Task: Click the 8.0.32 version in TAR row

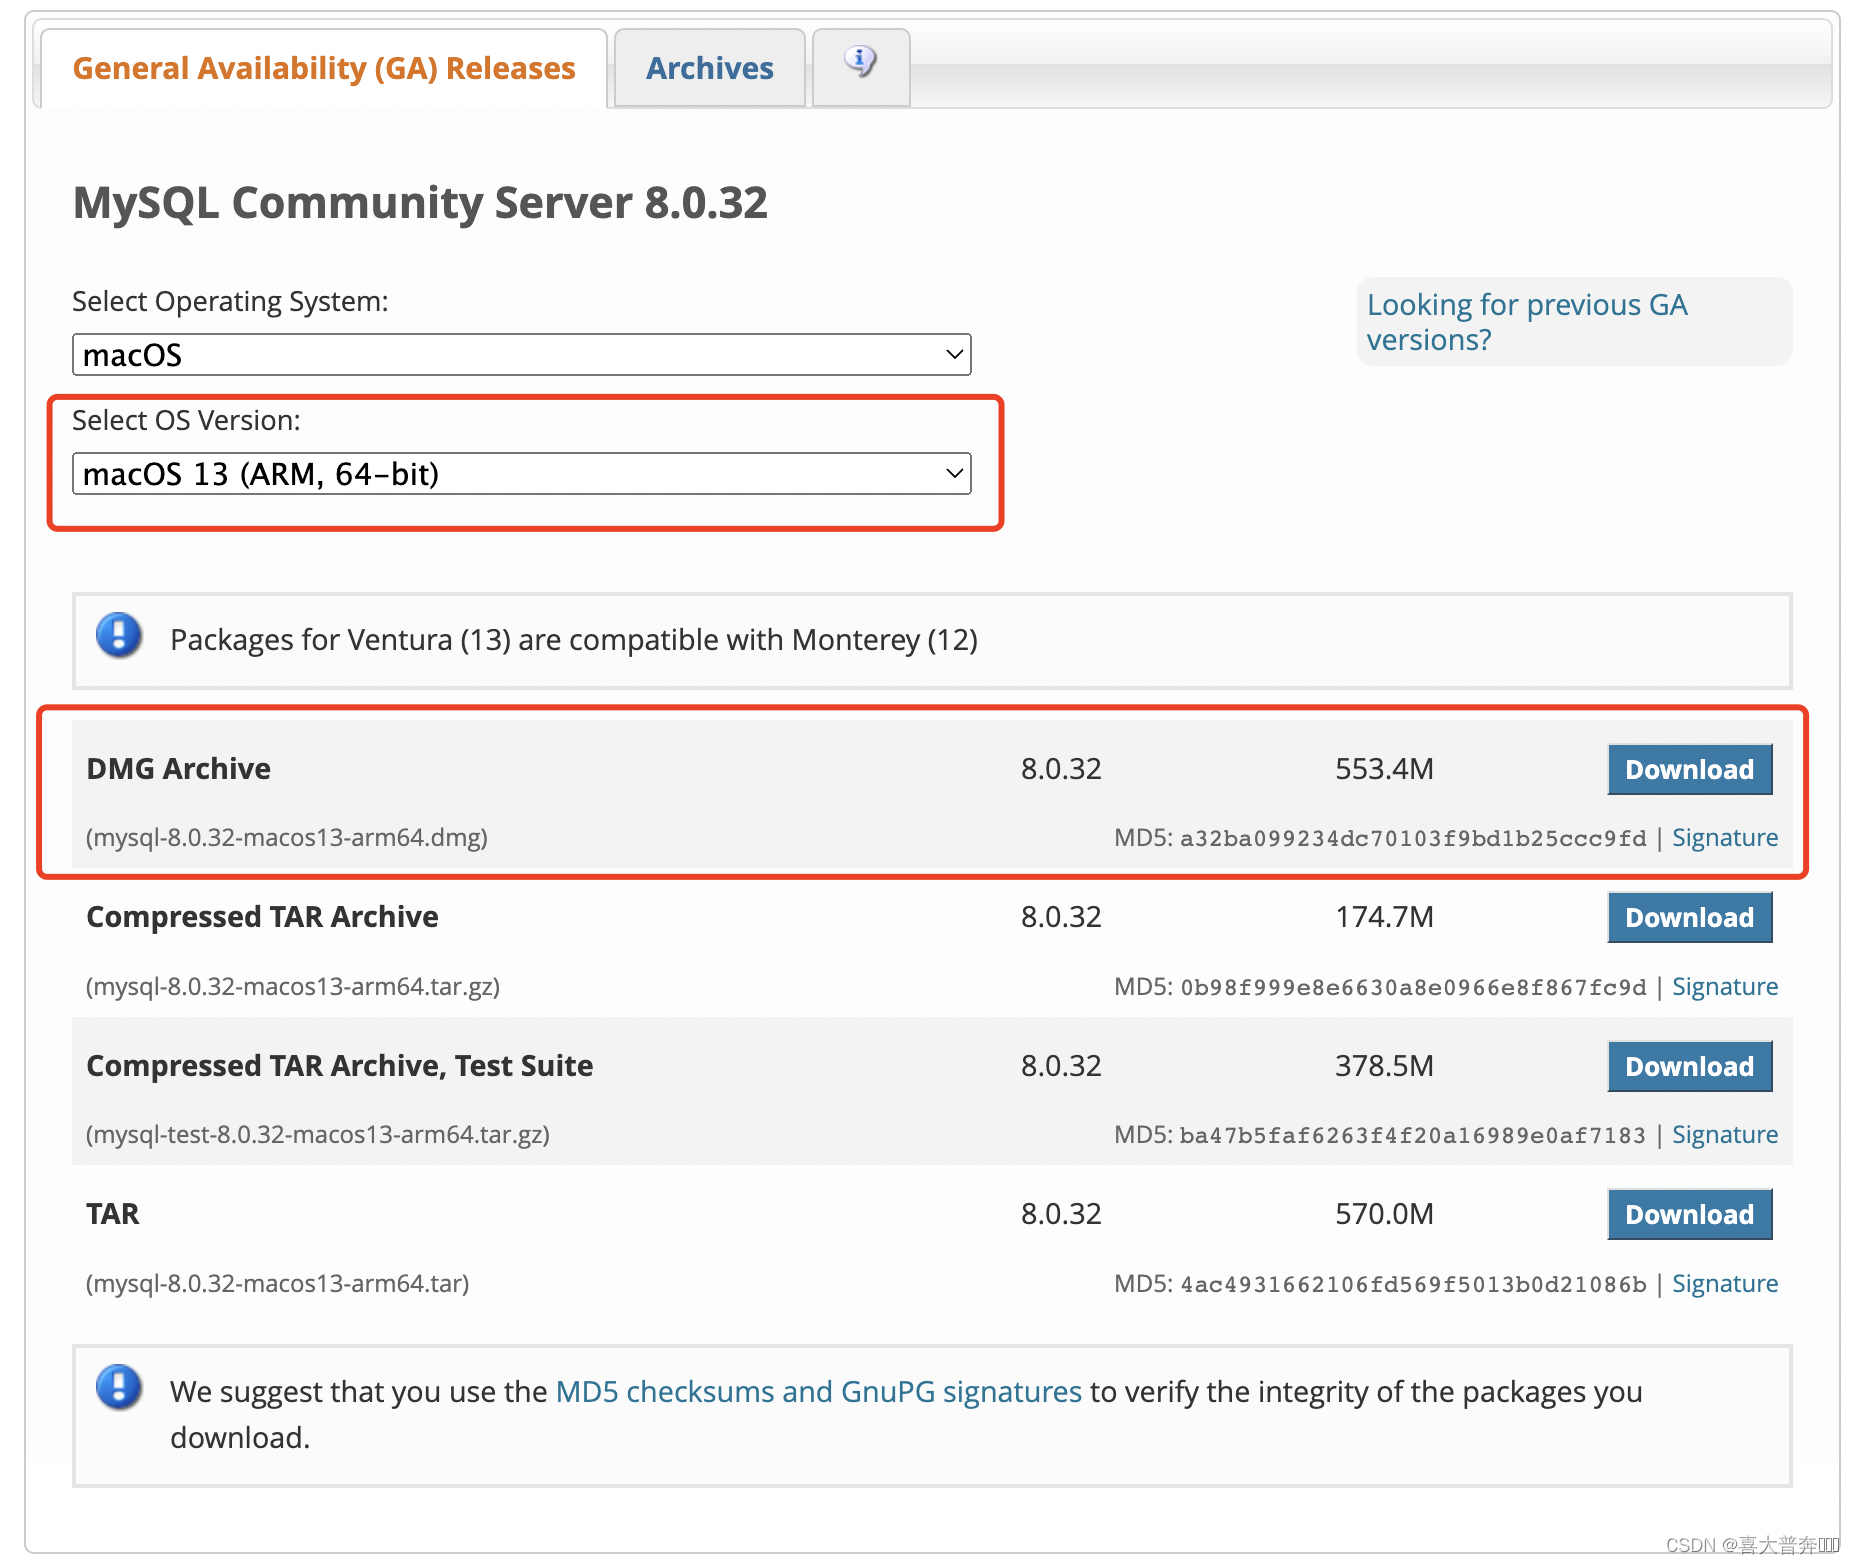Action: click(1061, 1214)
